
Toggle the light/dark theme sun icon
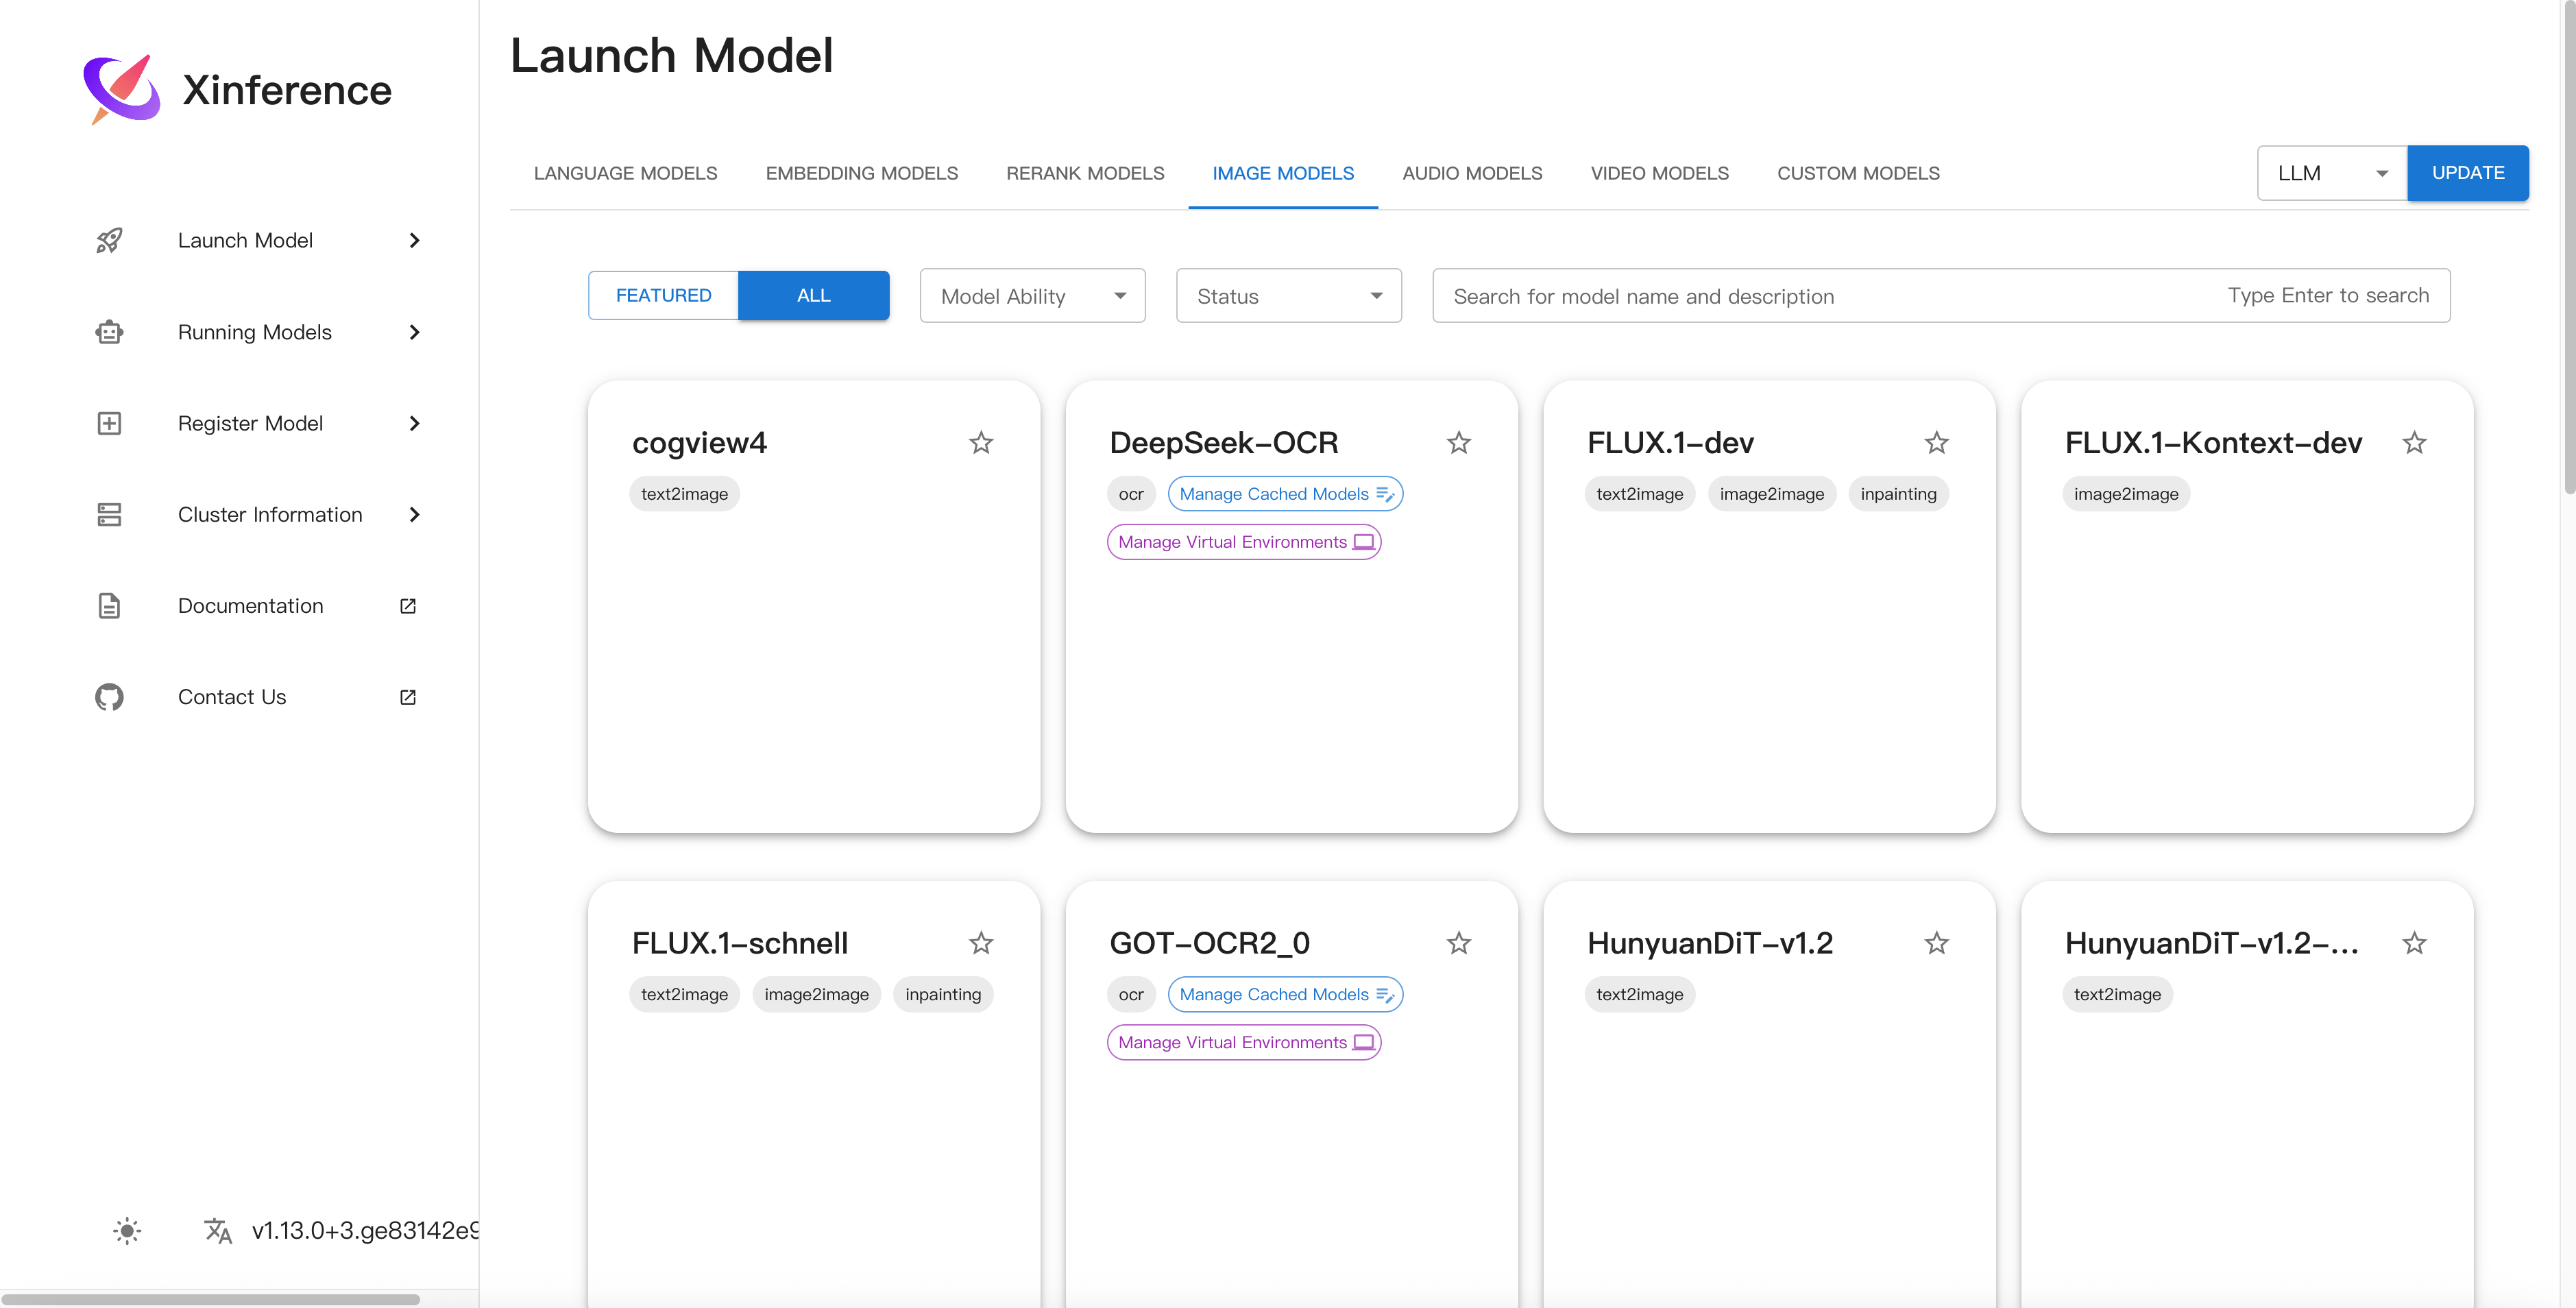(127, 1230)
